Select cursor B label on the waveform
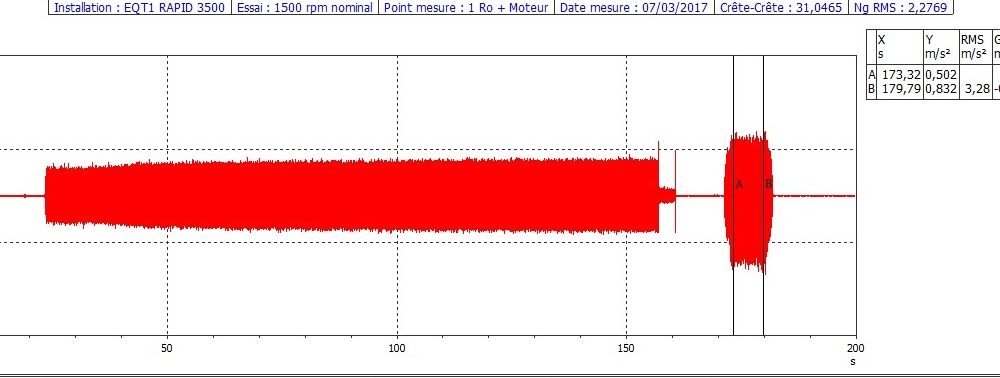Viewport: 1000px width, 378px height. [x=768, y=184]
